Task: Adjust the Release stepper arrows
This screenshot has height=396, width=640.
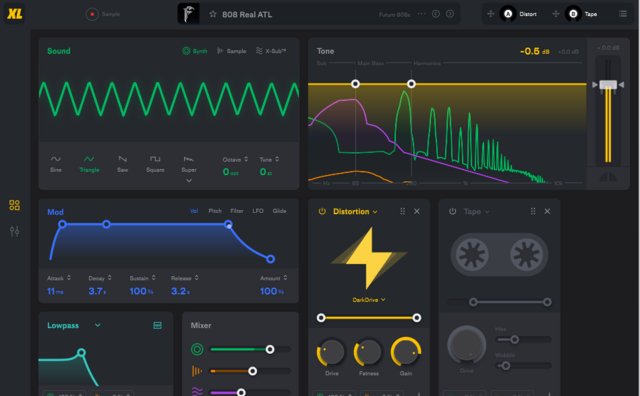Action: pyautogui.click(x=196, y=278)
